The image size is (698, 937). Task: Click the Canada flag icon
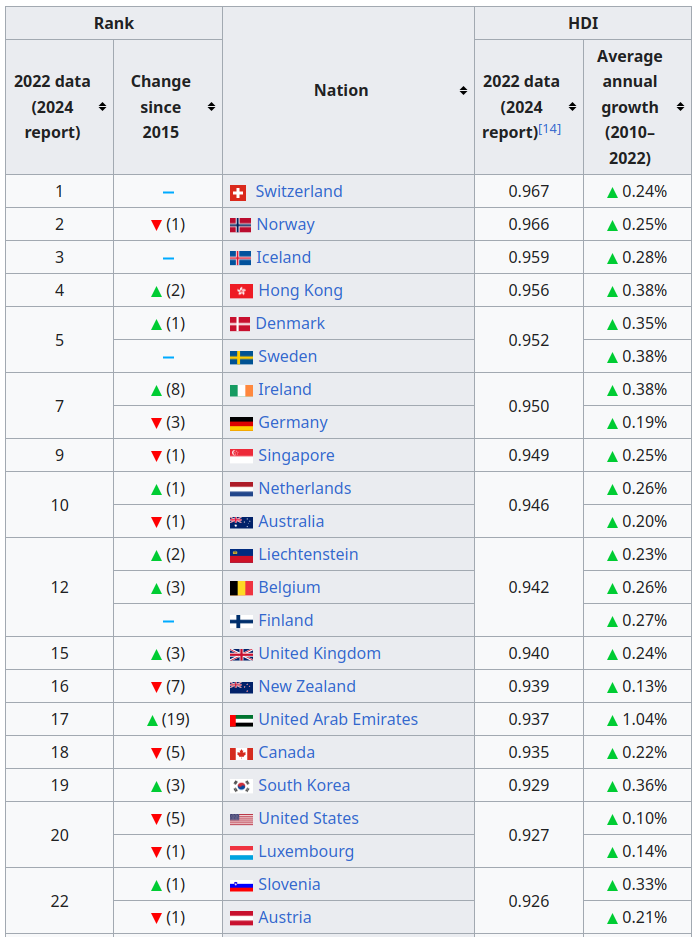tap(241, 754)
